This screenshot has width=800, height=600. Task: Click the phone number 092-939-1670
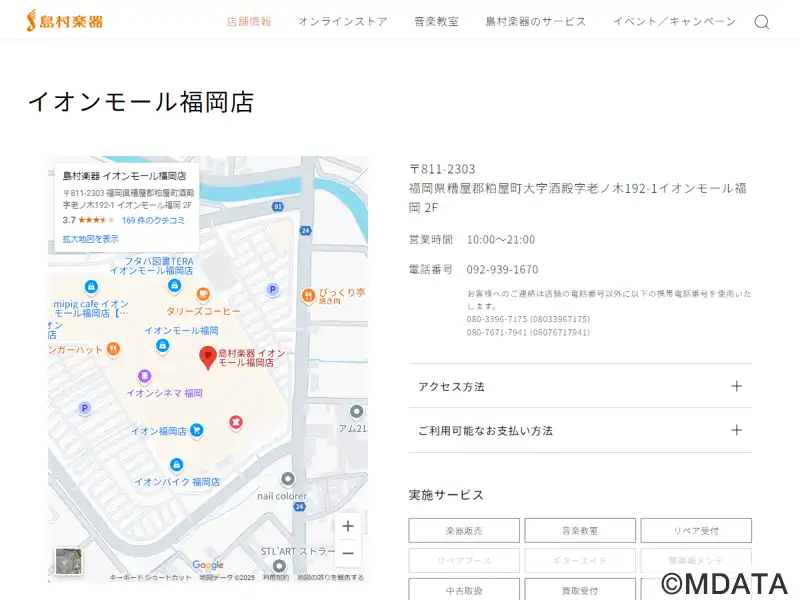pos(502,269)
